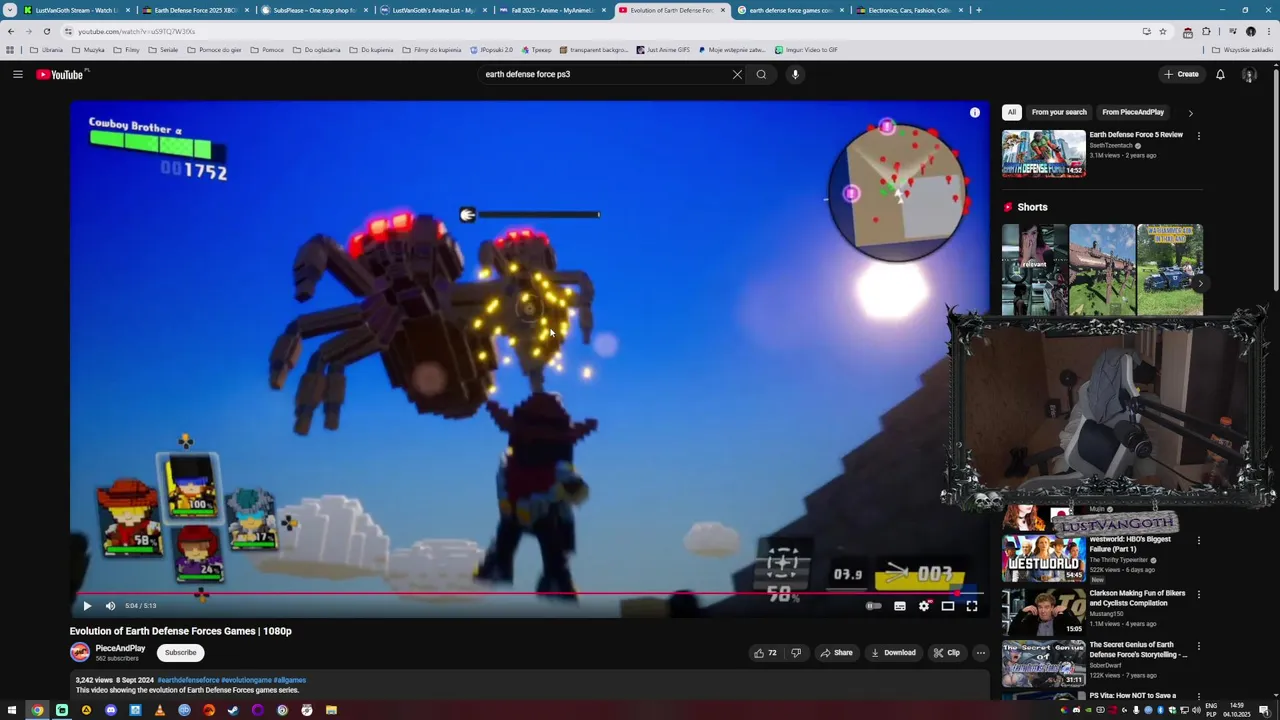Open the #evolutiongame hashtag

click(x=246, y=680)
